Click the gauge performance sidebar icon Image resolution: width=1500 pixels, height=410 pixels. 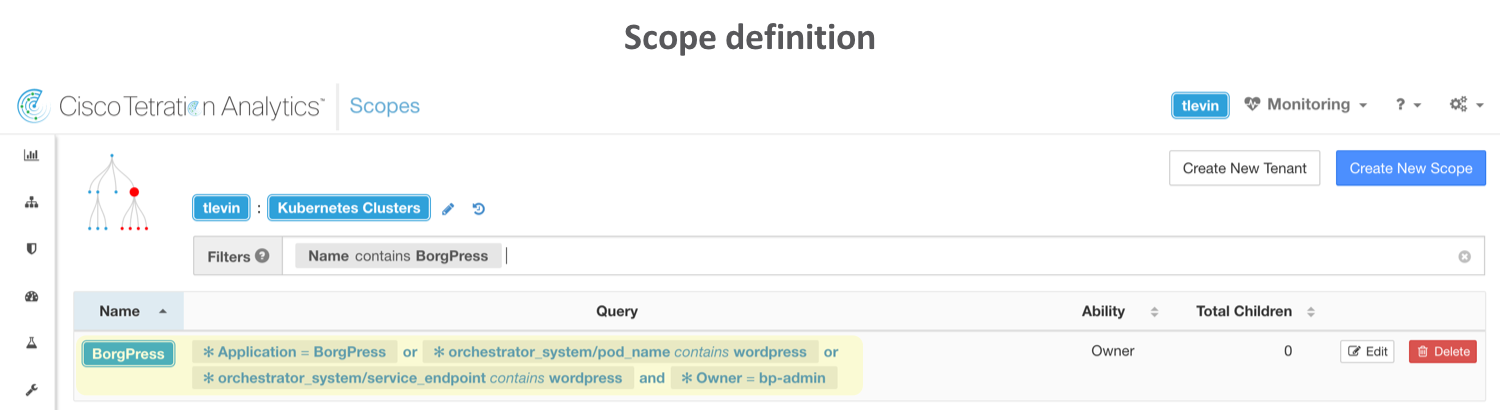coord(31,296)
